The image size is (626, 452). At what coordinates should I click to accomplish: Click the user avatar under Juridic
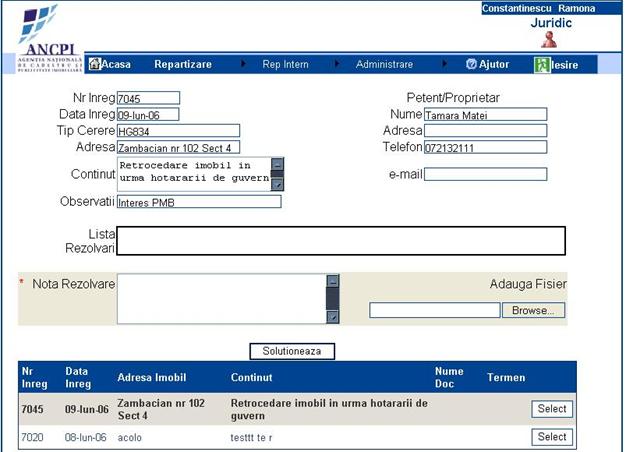pos(549,39)
